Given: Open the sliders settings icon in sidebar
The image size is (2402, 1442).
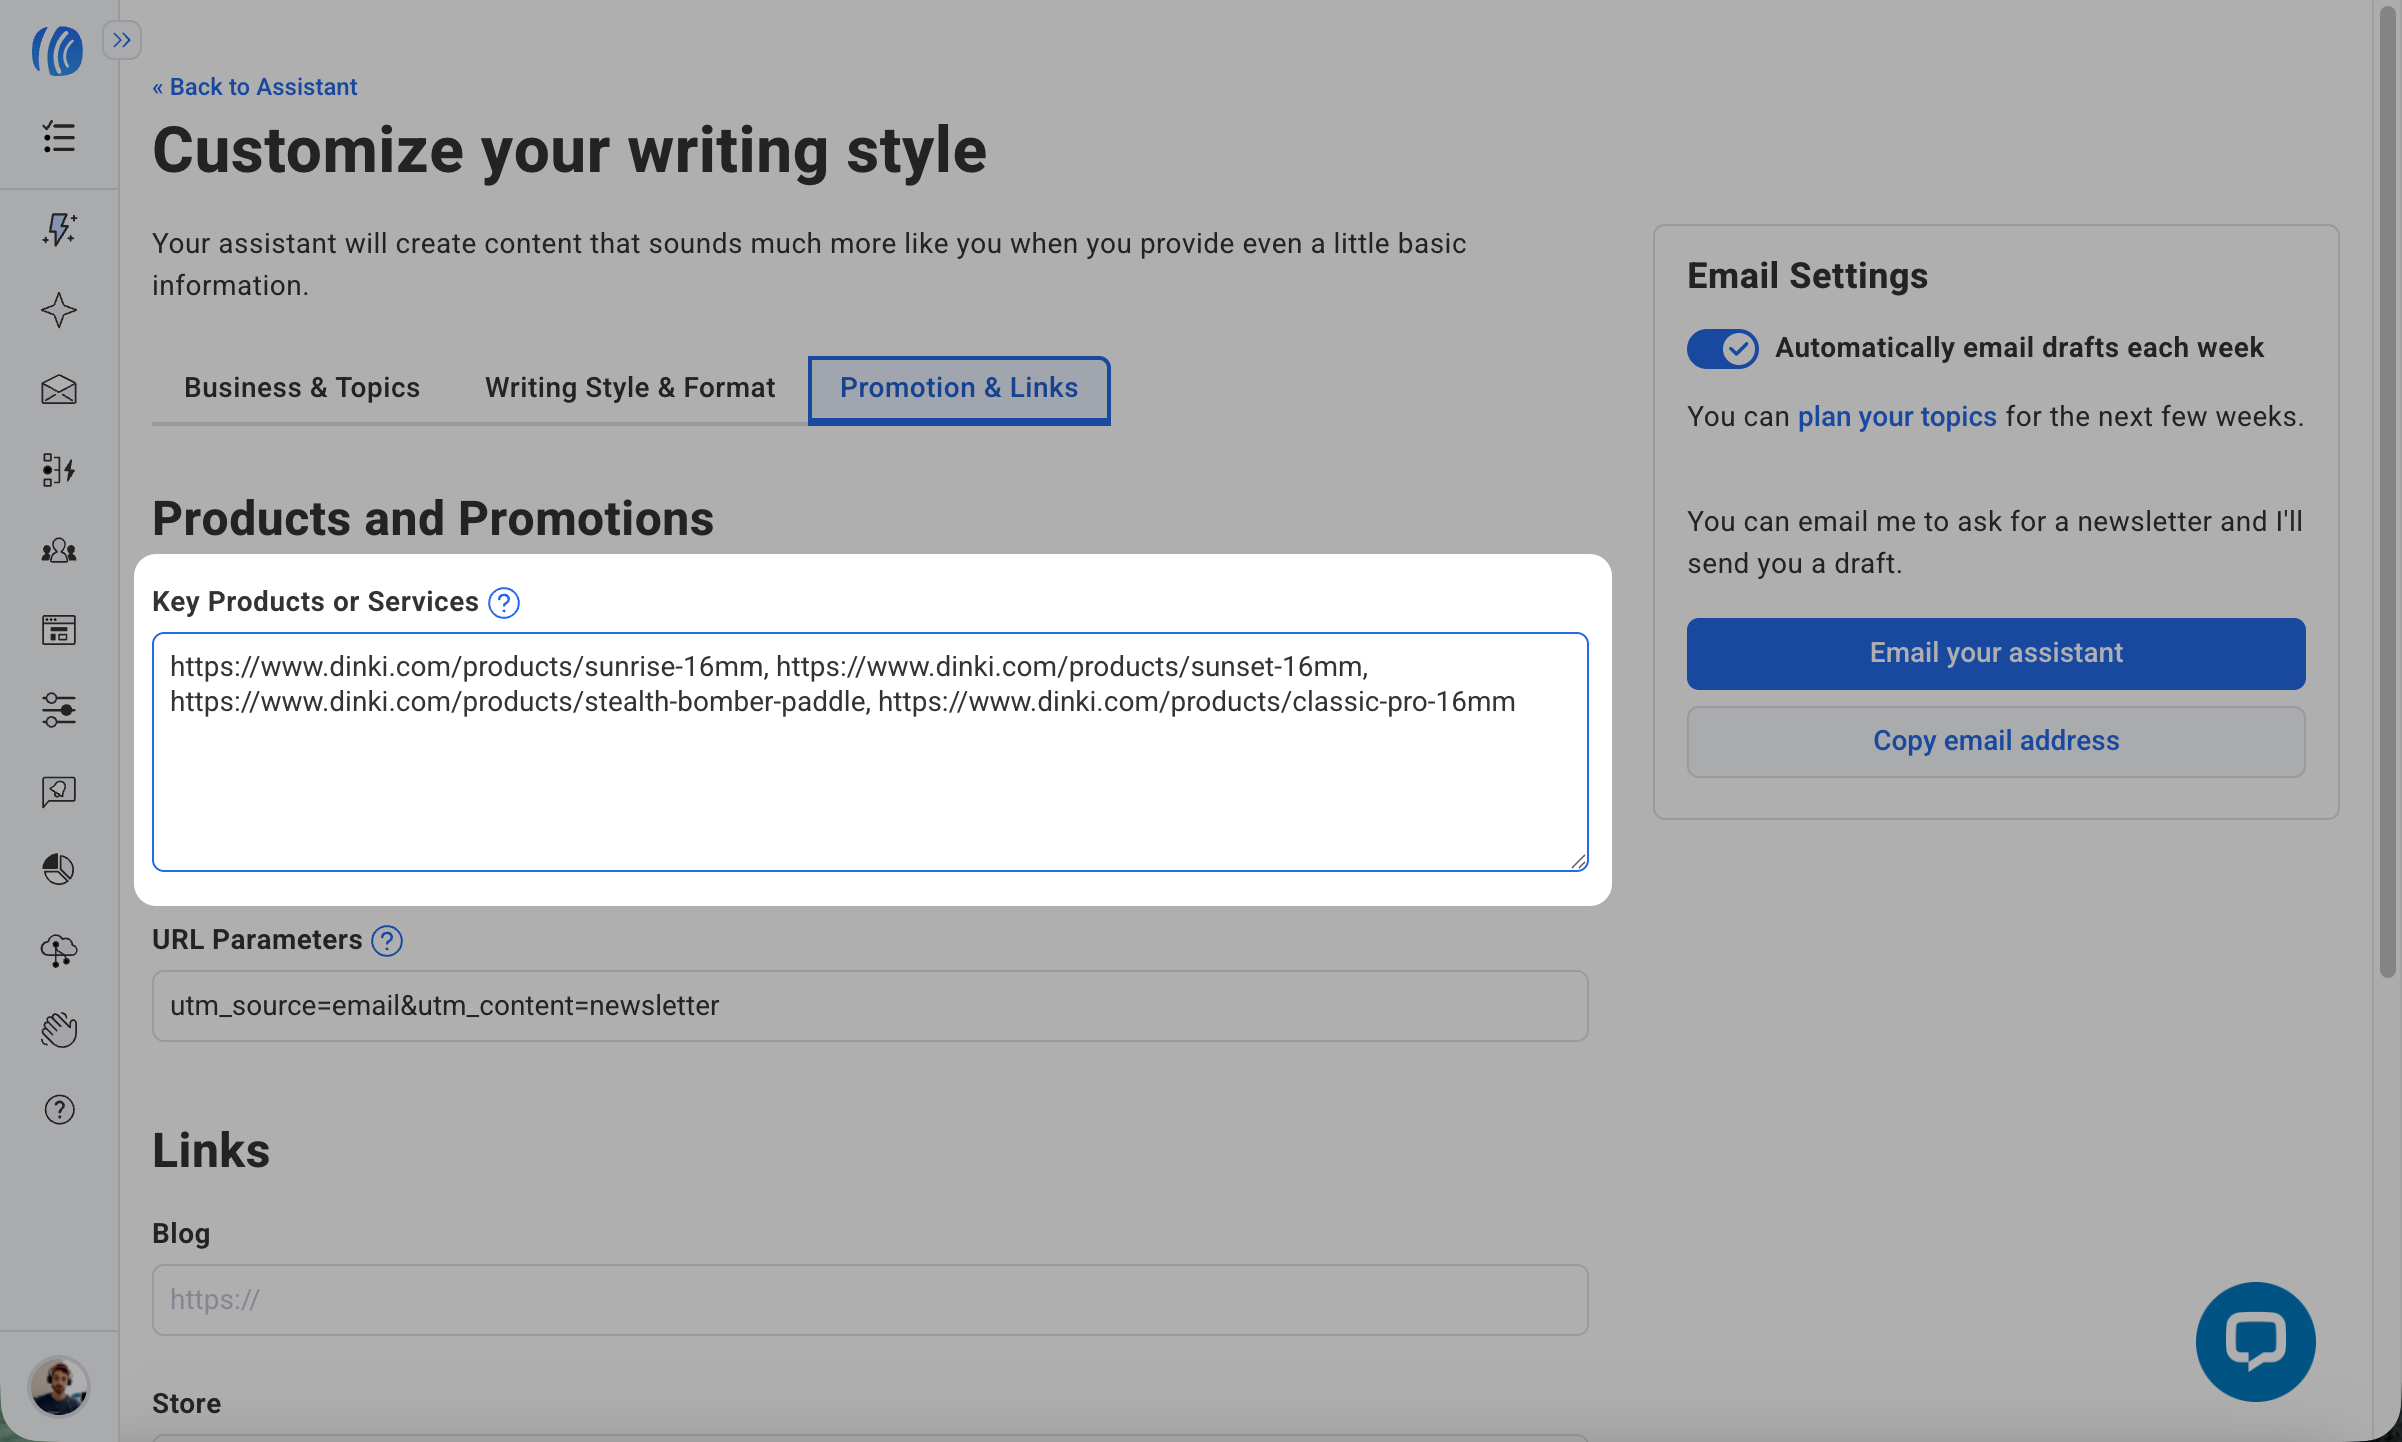Looking at the screenshot, I should (x=59, y=710).
